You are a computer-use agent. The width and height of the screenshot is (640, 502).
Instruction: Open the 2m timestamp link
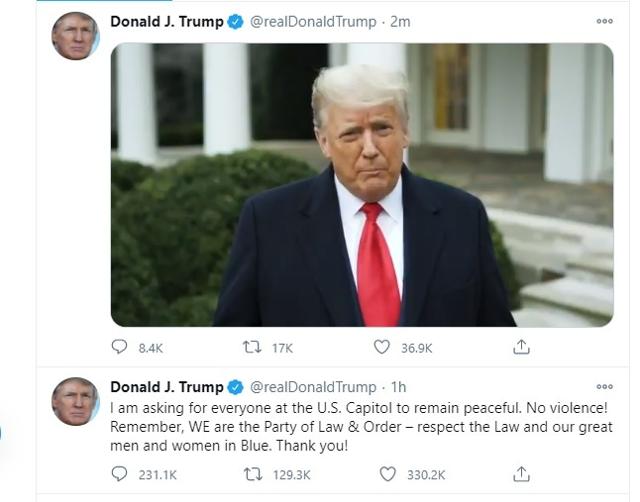pos(400,22)
